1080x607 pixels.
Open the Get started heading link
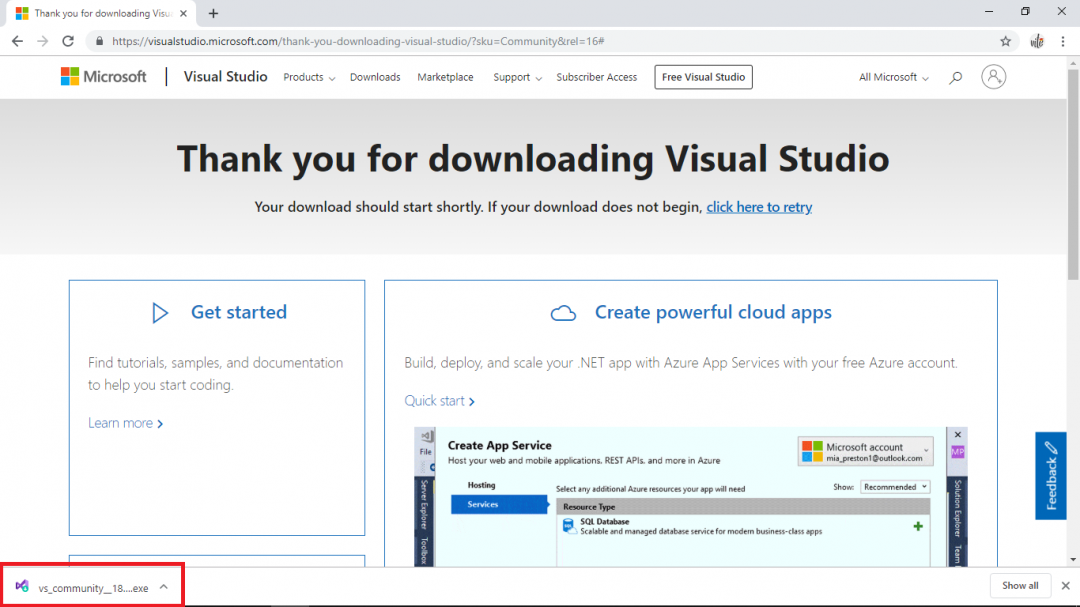tap(238, 312)
